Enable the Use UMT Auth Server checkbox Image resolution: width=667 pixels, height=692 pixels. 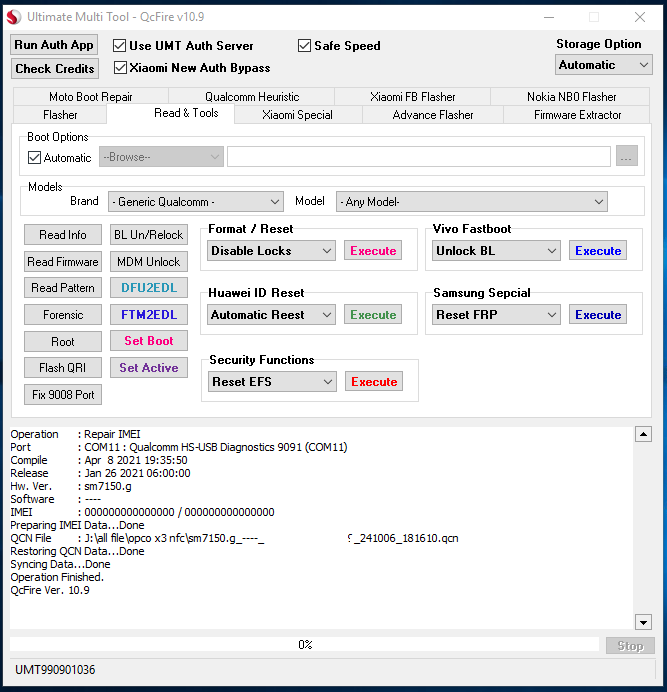coord(120,45)
